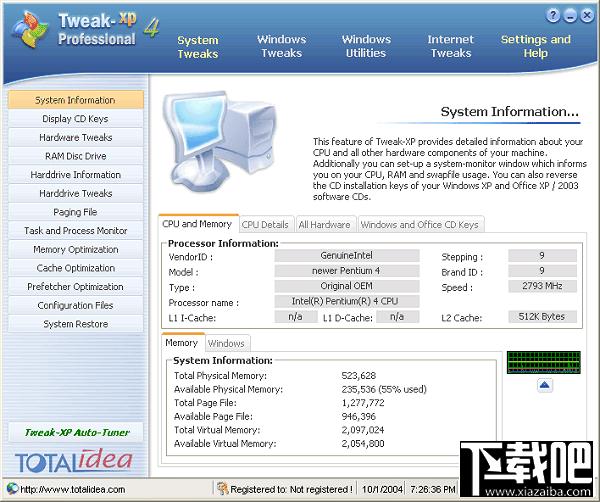The image size is (600, 502).
Task: Click the L1 I-Cache n/a field
Action: (296, 316)
